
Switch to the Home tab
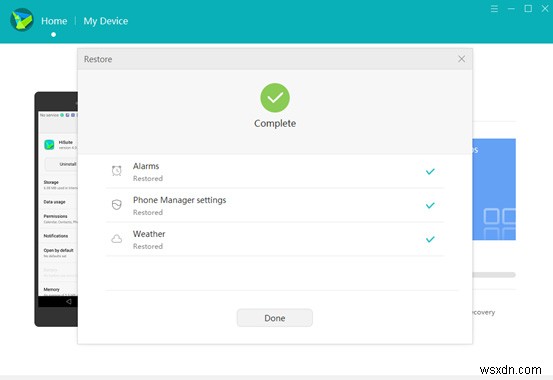point(54,21)
